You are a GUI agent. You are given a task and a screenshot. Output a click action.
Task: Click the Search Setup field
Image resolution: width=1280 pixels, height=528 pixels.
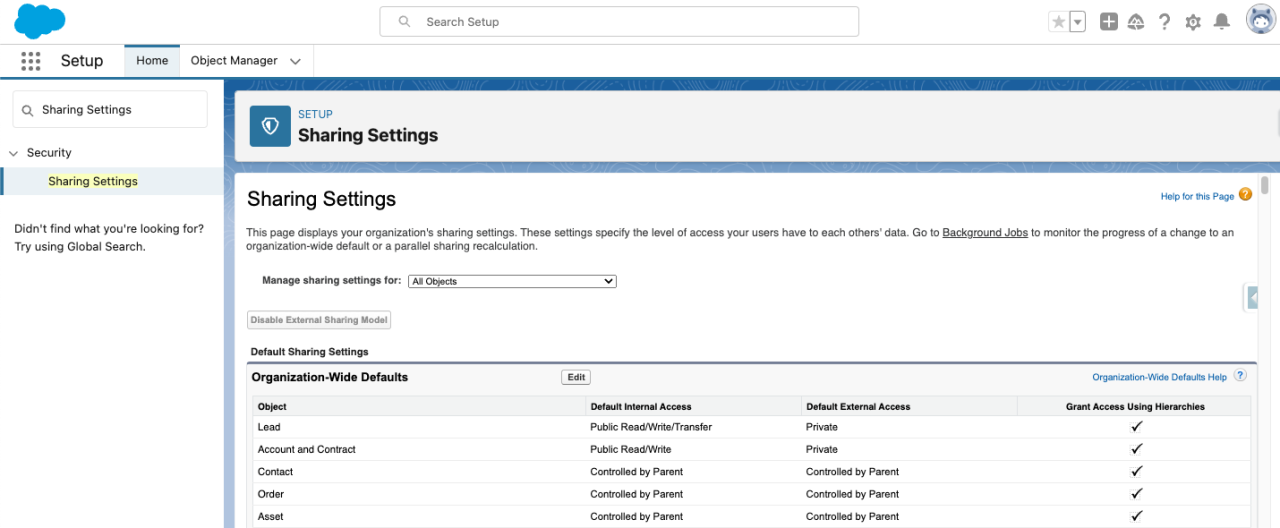click(619, 22)
